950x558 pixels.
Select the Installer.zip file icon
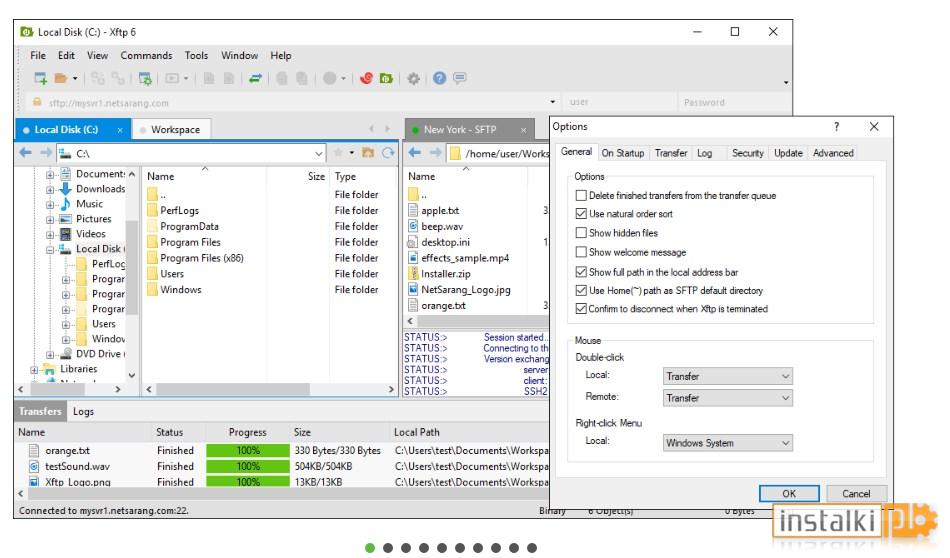413,274
